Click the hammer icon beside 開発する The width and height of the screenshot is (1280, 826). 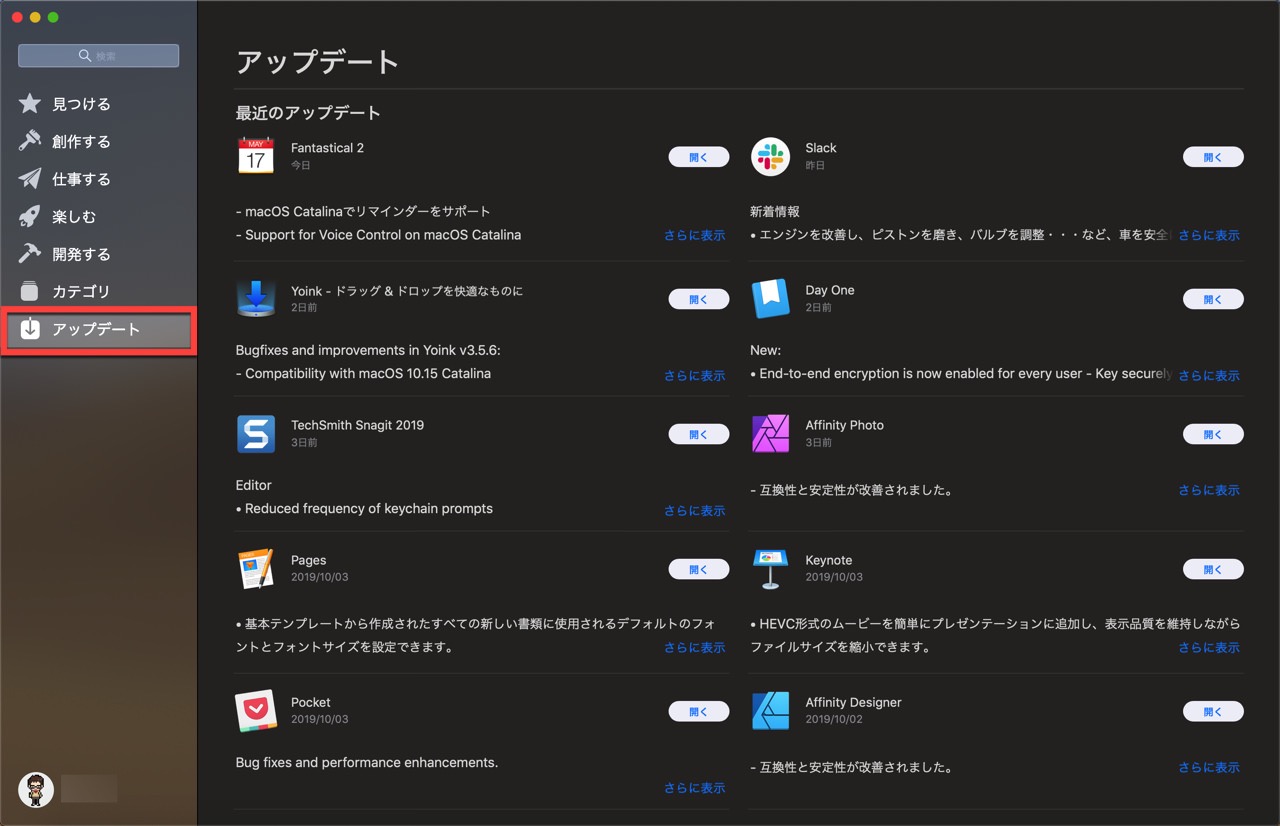click(x=30, y=254)
